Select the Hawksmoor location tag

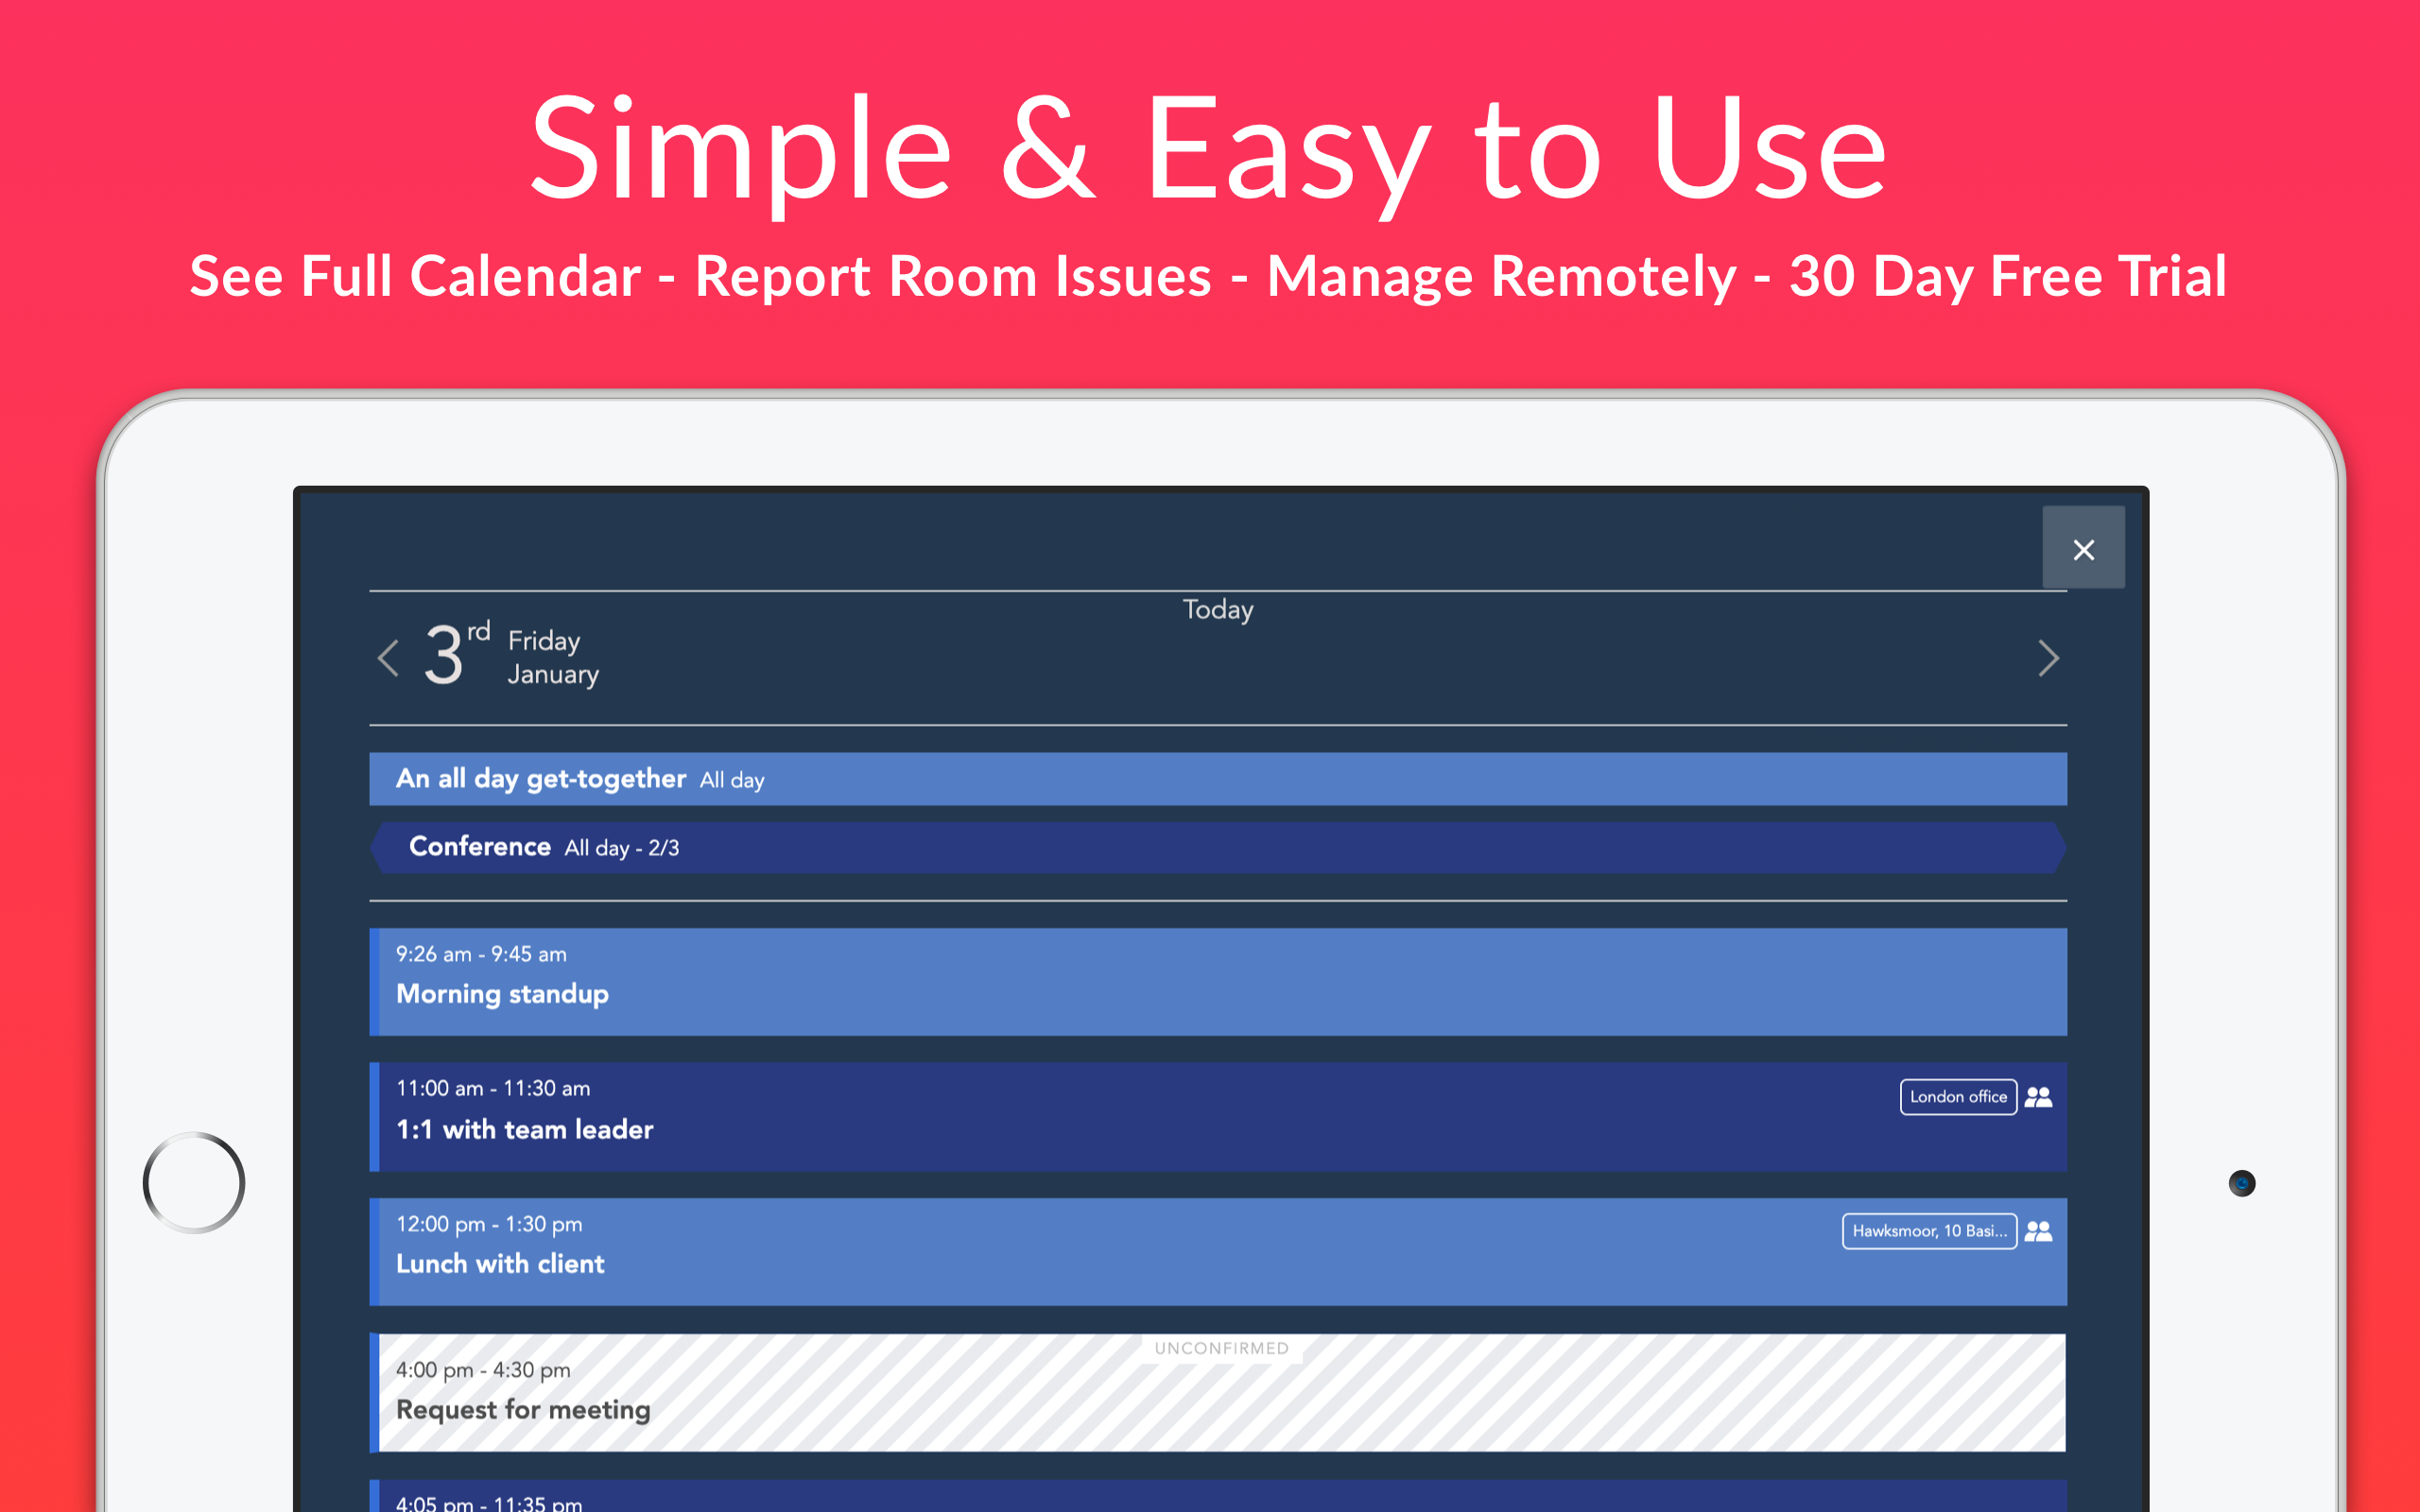pyautogui.click(x=1928, y=1231)
